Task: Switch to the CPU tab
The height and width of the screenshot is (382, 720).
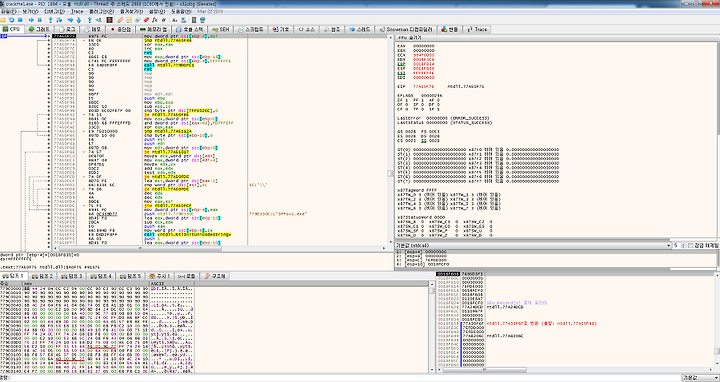Action: (11, 29)
